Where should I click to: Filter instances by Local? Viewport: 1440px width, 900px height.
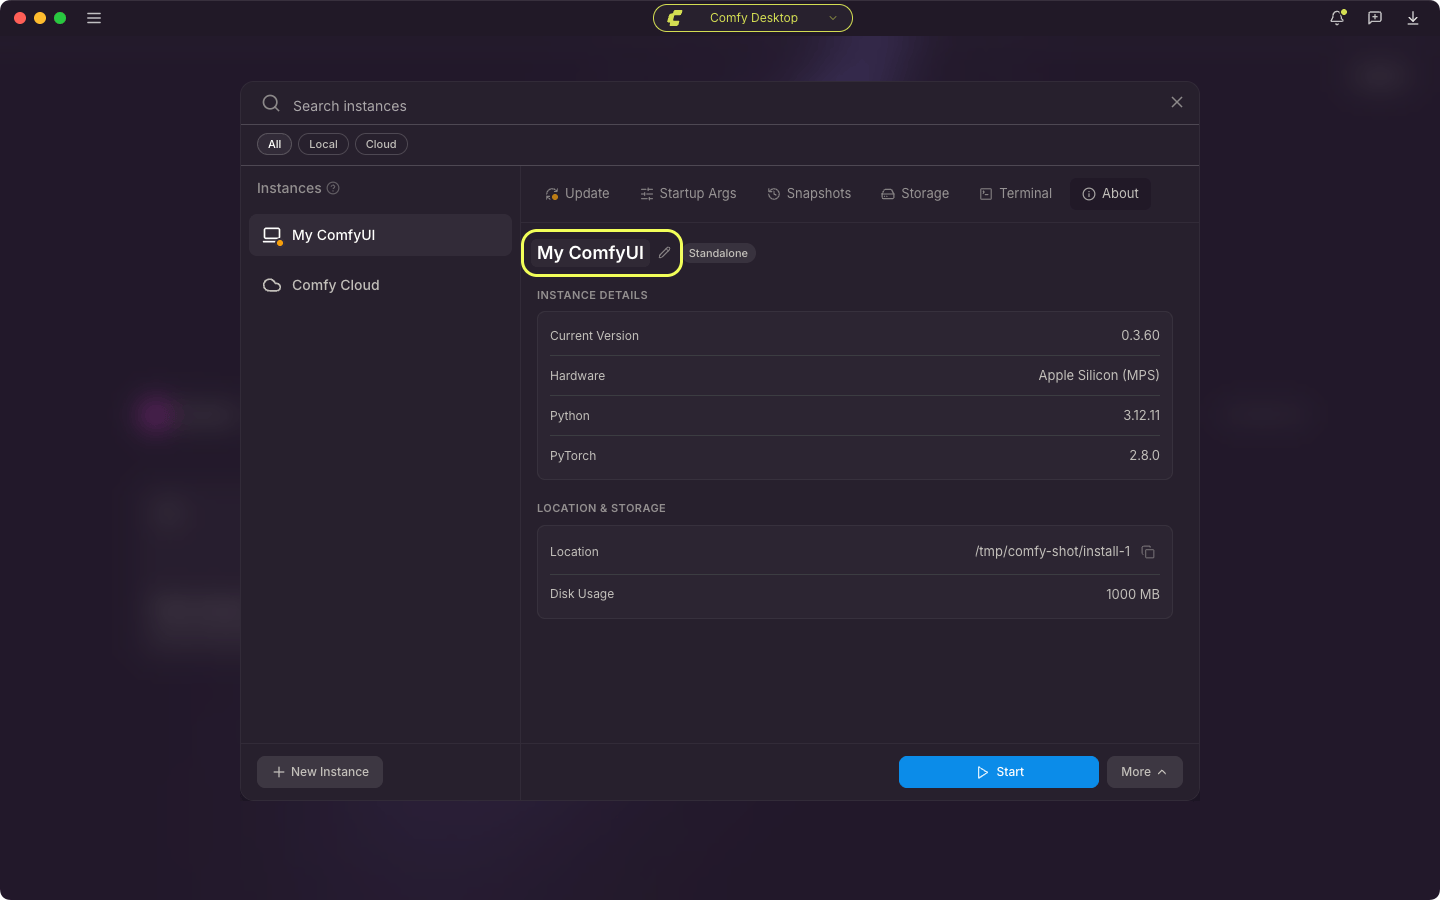(323, 144)
